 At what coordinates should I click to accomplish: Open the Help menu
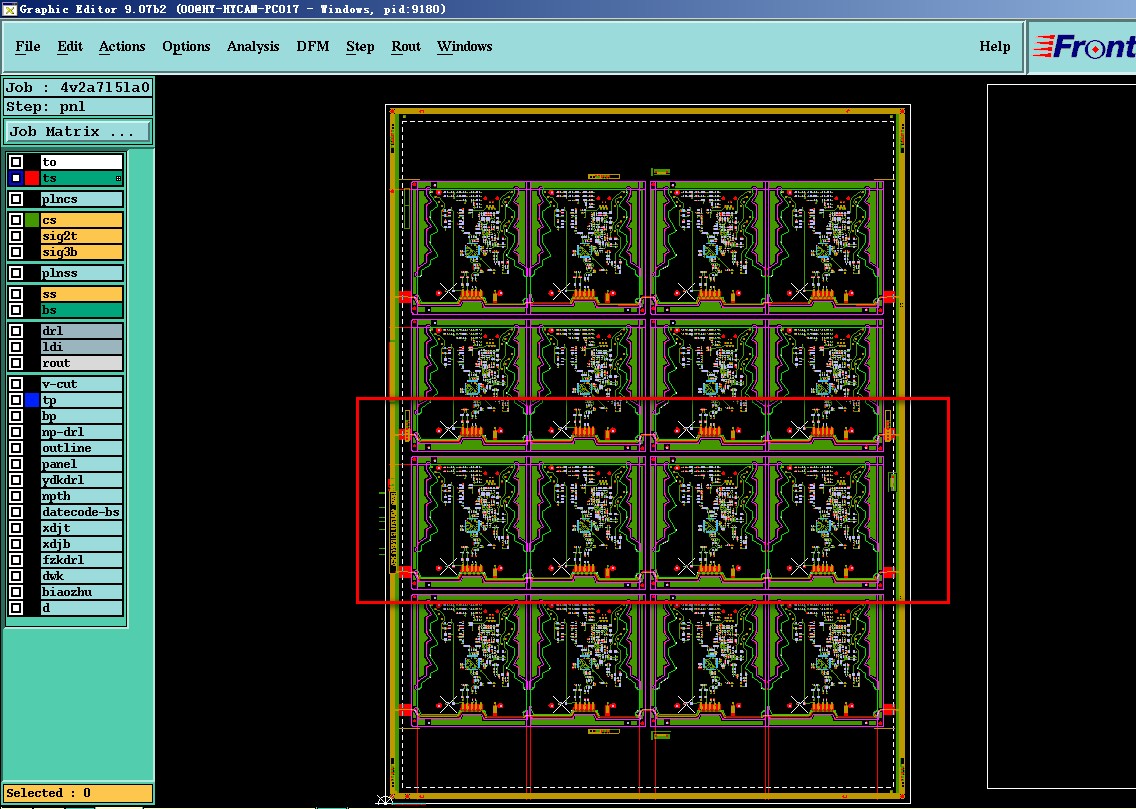995,46
